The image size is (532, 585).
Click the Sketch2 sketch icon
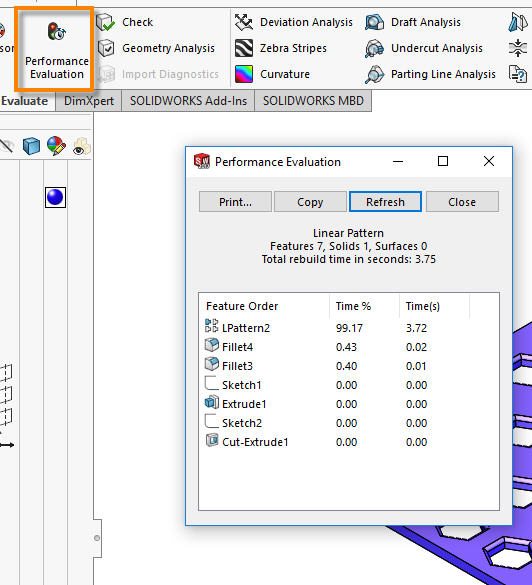pyautogui.click(x=212, y=421)
